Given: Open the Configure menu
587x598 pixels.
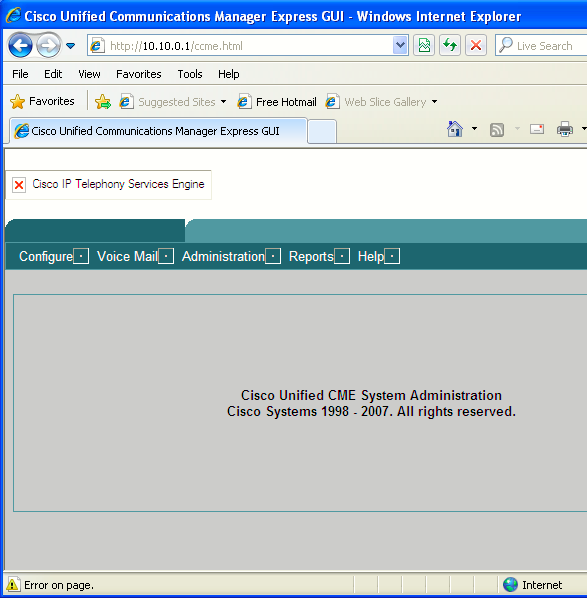Looking at the screenshot, I should click(46, 256).
